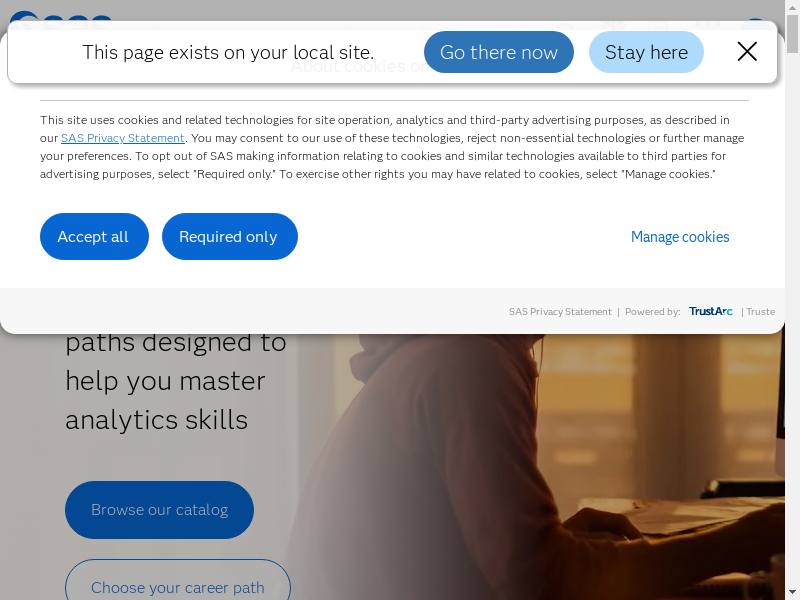Open the Manage cookies preferences
The height and width of the screenshot is (600, 800).
680,237
